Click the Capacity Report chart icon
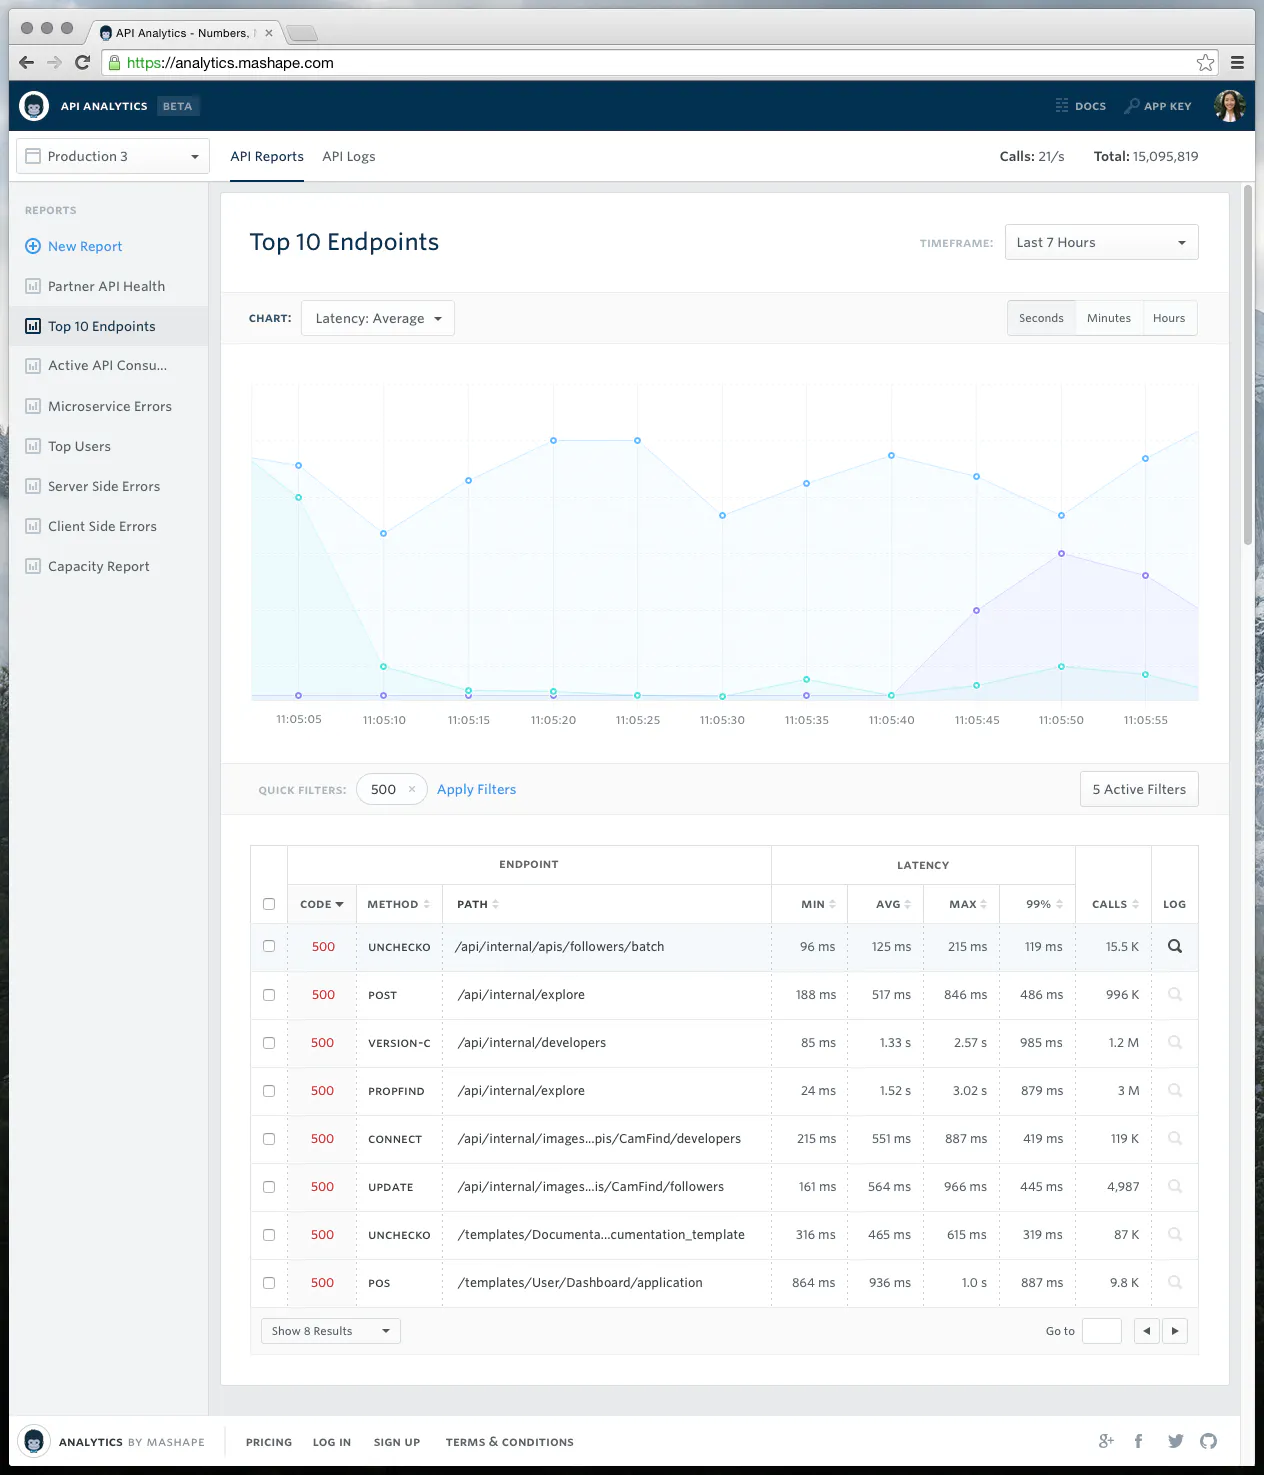Viewport: 1264px width, 1475px height. (33, 566)
